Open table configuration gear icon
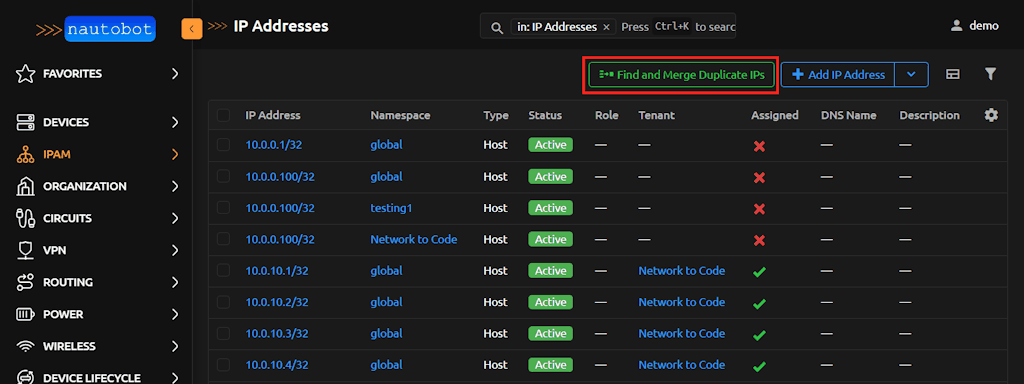The width and height of the screenshot is (1024, 384). click(x=991, y=115)
